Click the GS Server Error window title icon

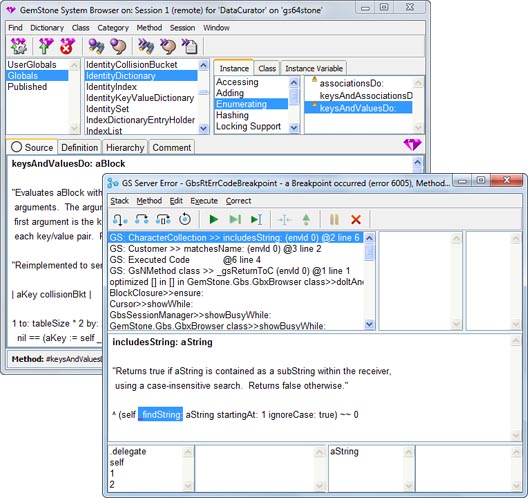pyautogui.click(x=112, y=183)
